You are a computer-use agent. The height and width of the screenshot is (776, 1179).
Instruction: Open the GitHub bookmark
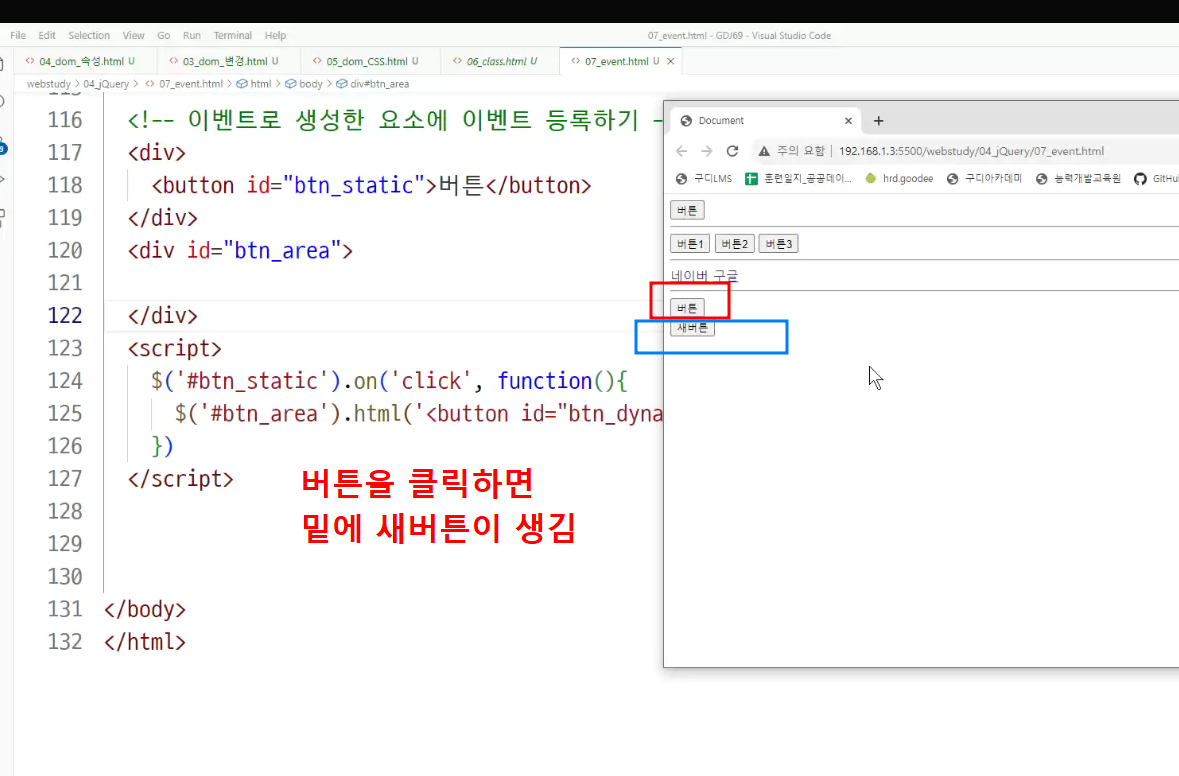[x=1156, y=178]
